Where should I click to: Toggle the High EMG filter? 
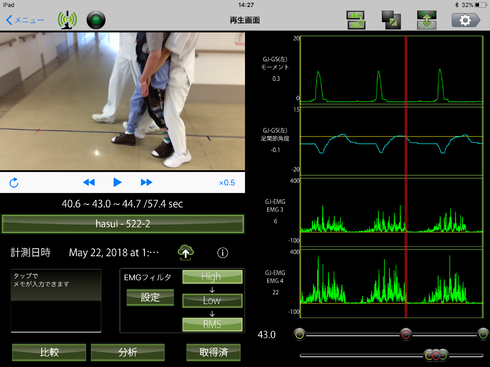(x=212, y=277)
